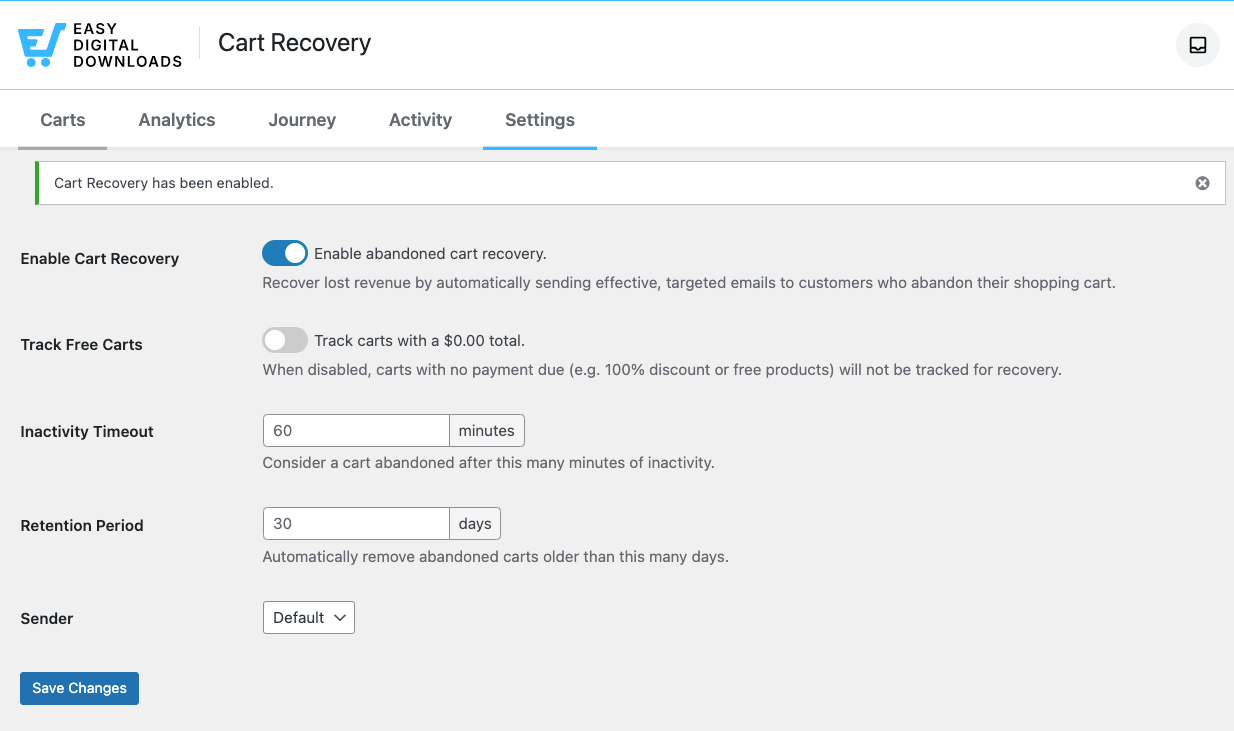Disable abandoned cart recovery toggle
Screen dimensions: 1234x731
tap(284, 253)
